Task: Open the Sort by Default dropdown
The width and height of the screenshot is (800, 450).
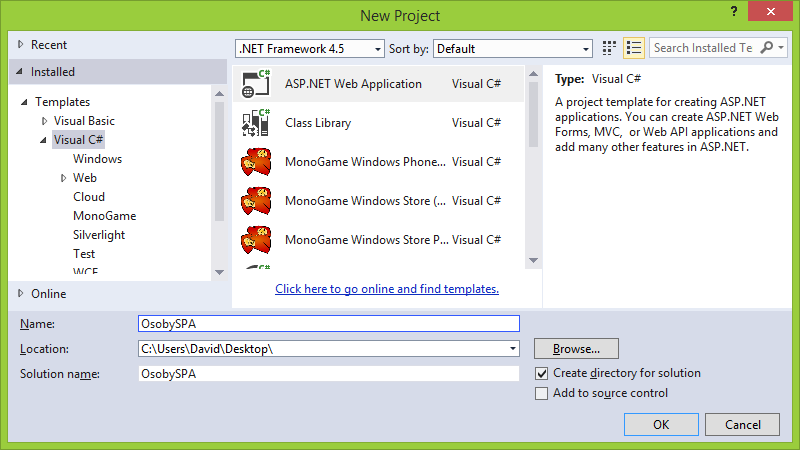Action: click(512, 49)
